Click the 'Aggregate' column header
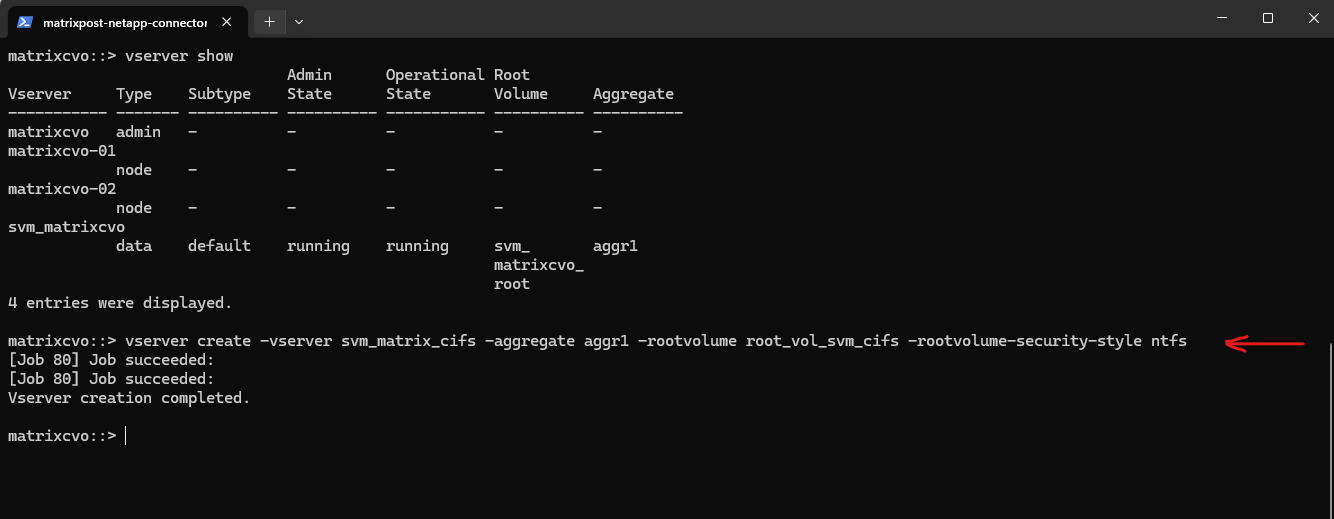The image size is (1334, 519). [633, 94]
